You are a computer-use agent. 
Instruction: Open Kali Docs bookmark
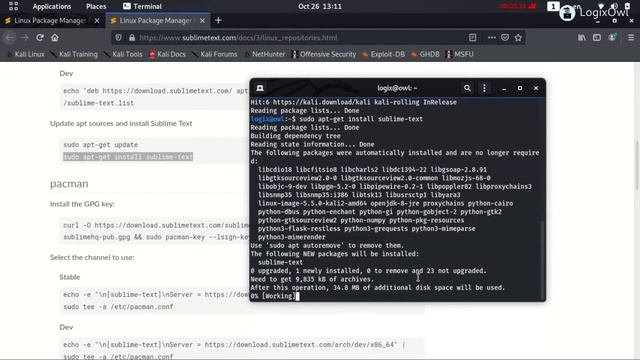tap(167, 54)
